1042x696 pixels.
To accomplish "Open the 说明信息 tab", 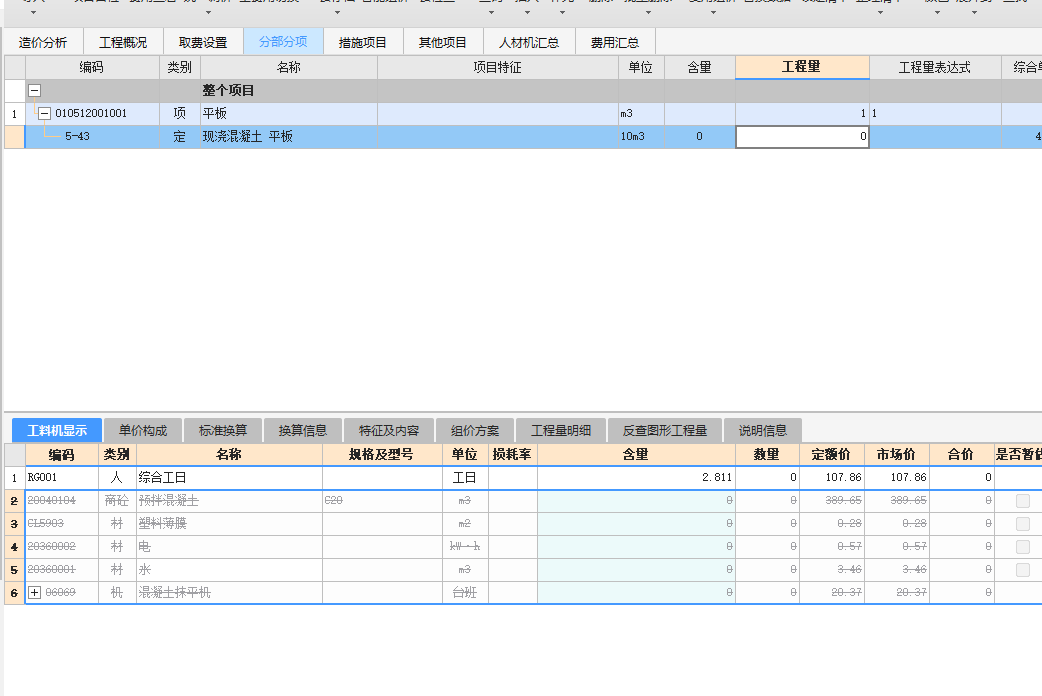I will [x=762, y=431].
